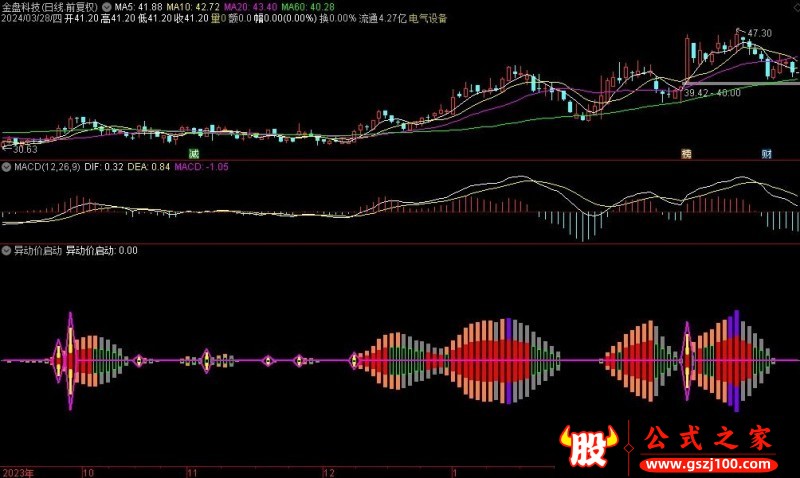
Task: Click the 减 marker icon on chart
Action: pyautogui.click(x=194, y=154)
